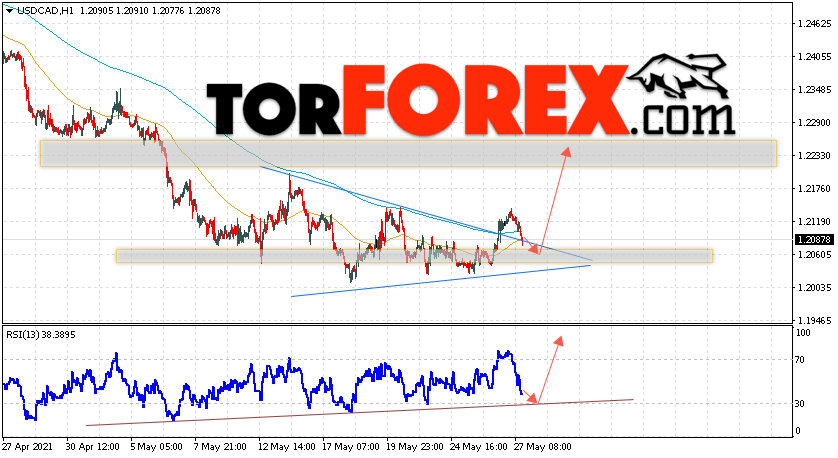
Task: Click the 24 May 16:00 time label
Action: [478, 447]
